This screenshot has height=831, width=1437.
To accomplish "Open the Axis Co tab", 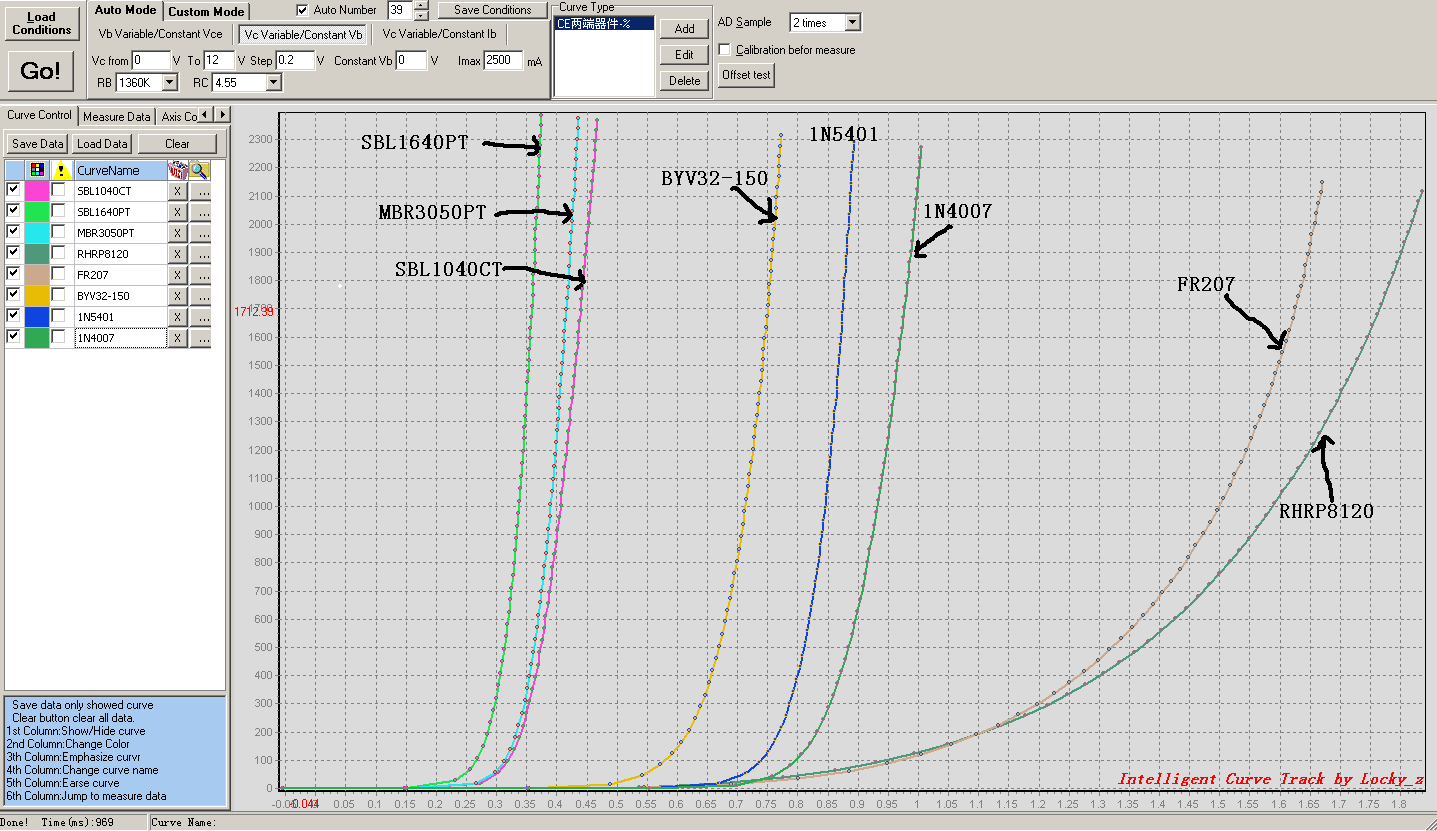I will click(178, 116).
